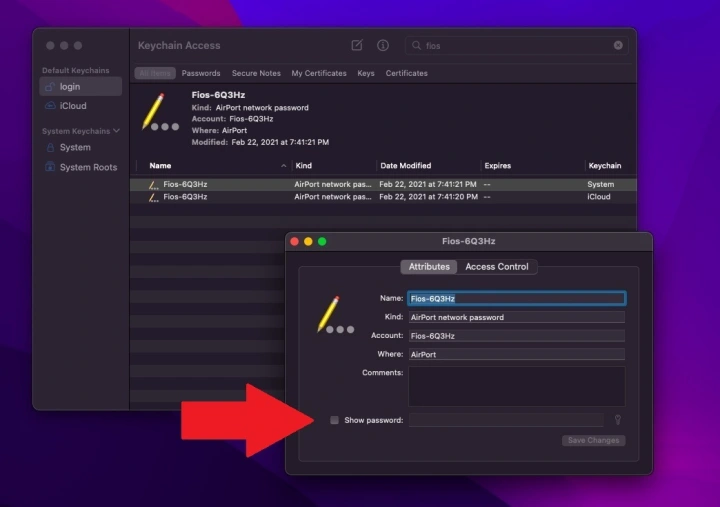Clear the search field with the x icon
The width and height of the screenshot is (720, 507).
(x=618, y=46)
